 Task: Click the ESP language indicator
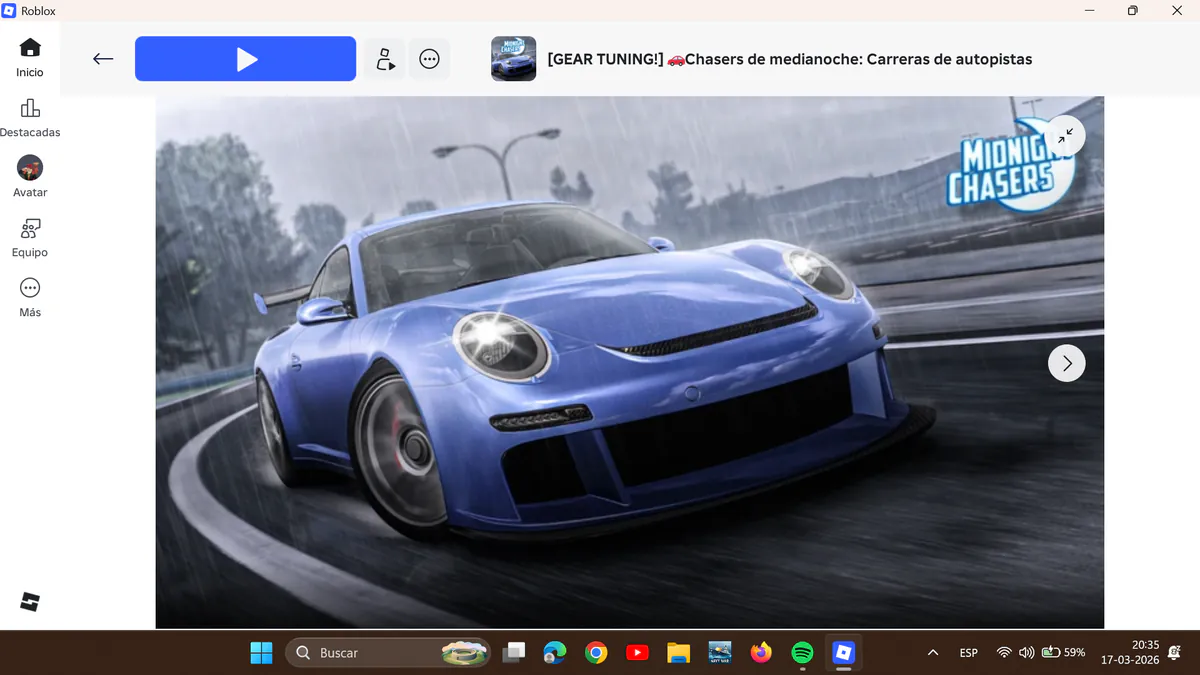[968, 653]
